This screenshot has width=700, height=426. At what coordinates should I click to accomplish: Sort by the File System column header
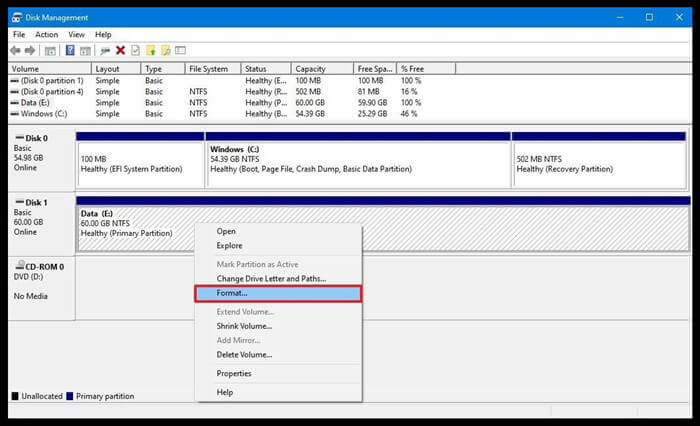click(x=208, y=69)
